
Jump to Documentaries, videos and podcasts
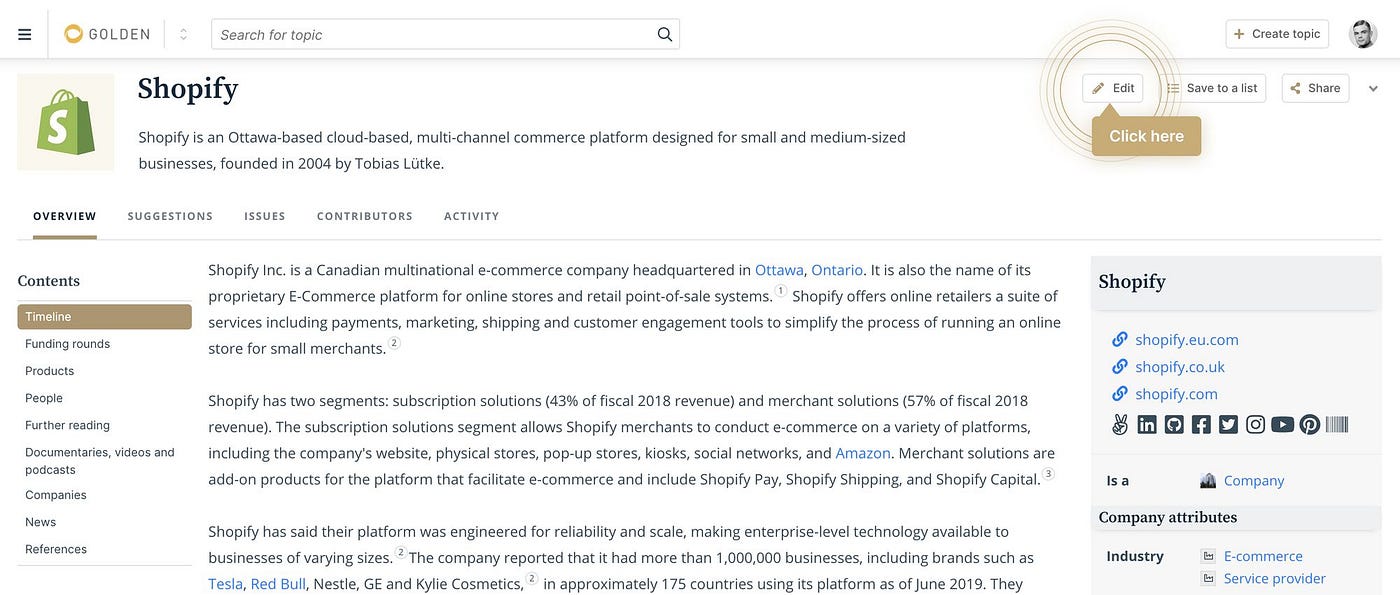click(100, 461)
